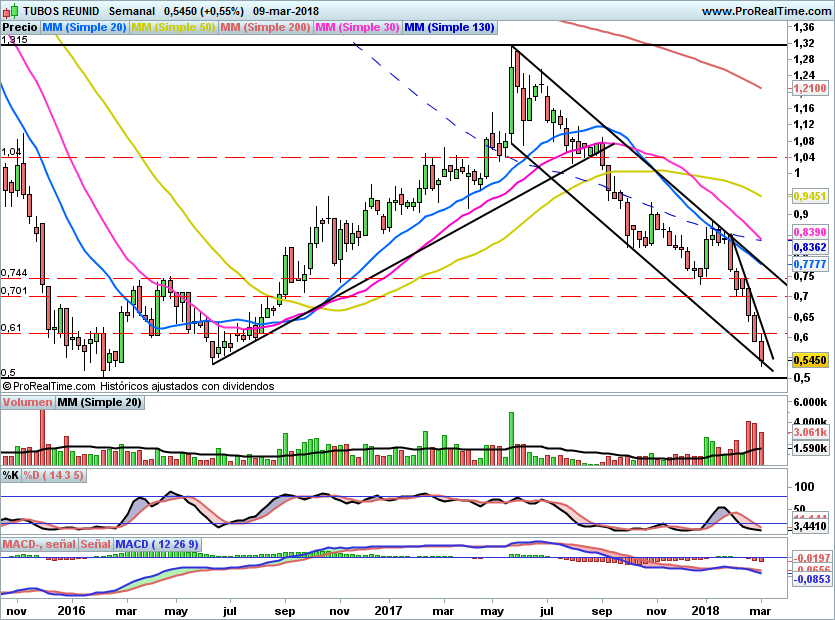Click the MM (Simple 20) price average label

(x=85, y=28)
